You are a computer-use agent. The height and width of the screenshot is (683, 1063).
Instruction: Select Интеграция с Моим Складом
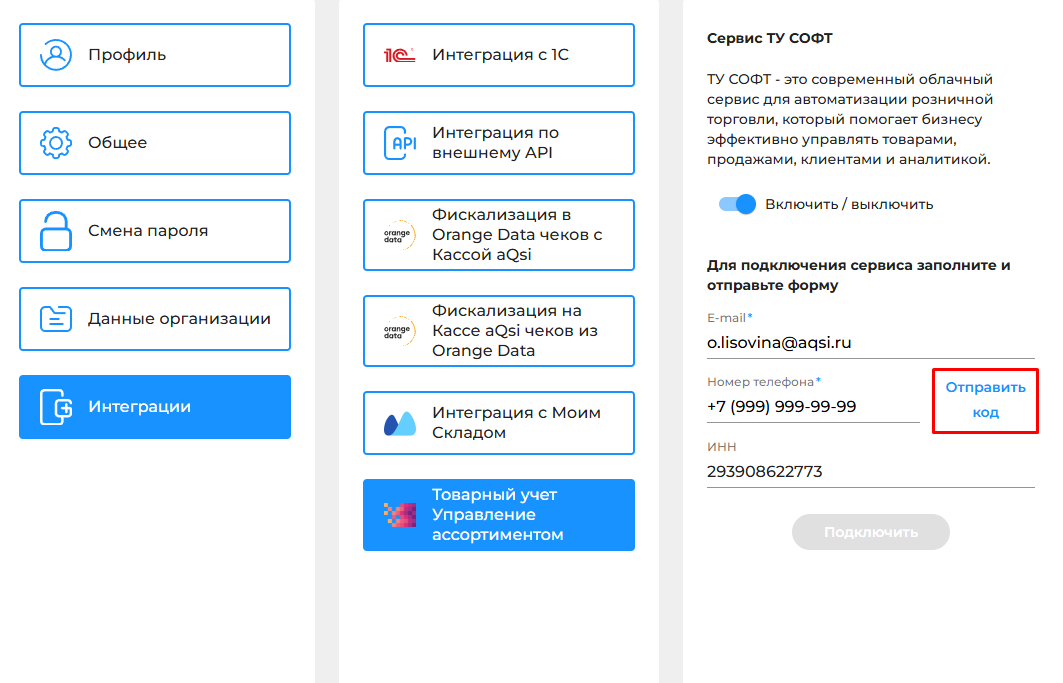click(516, 423)
